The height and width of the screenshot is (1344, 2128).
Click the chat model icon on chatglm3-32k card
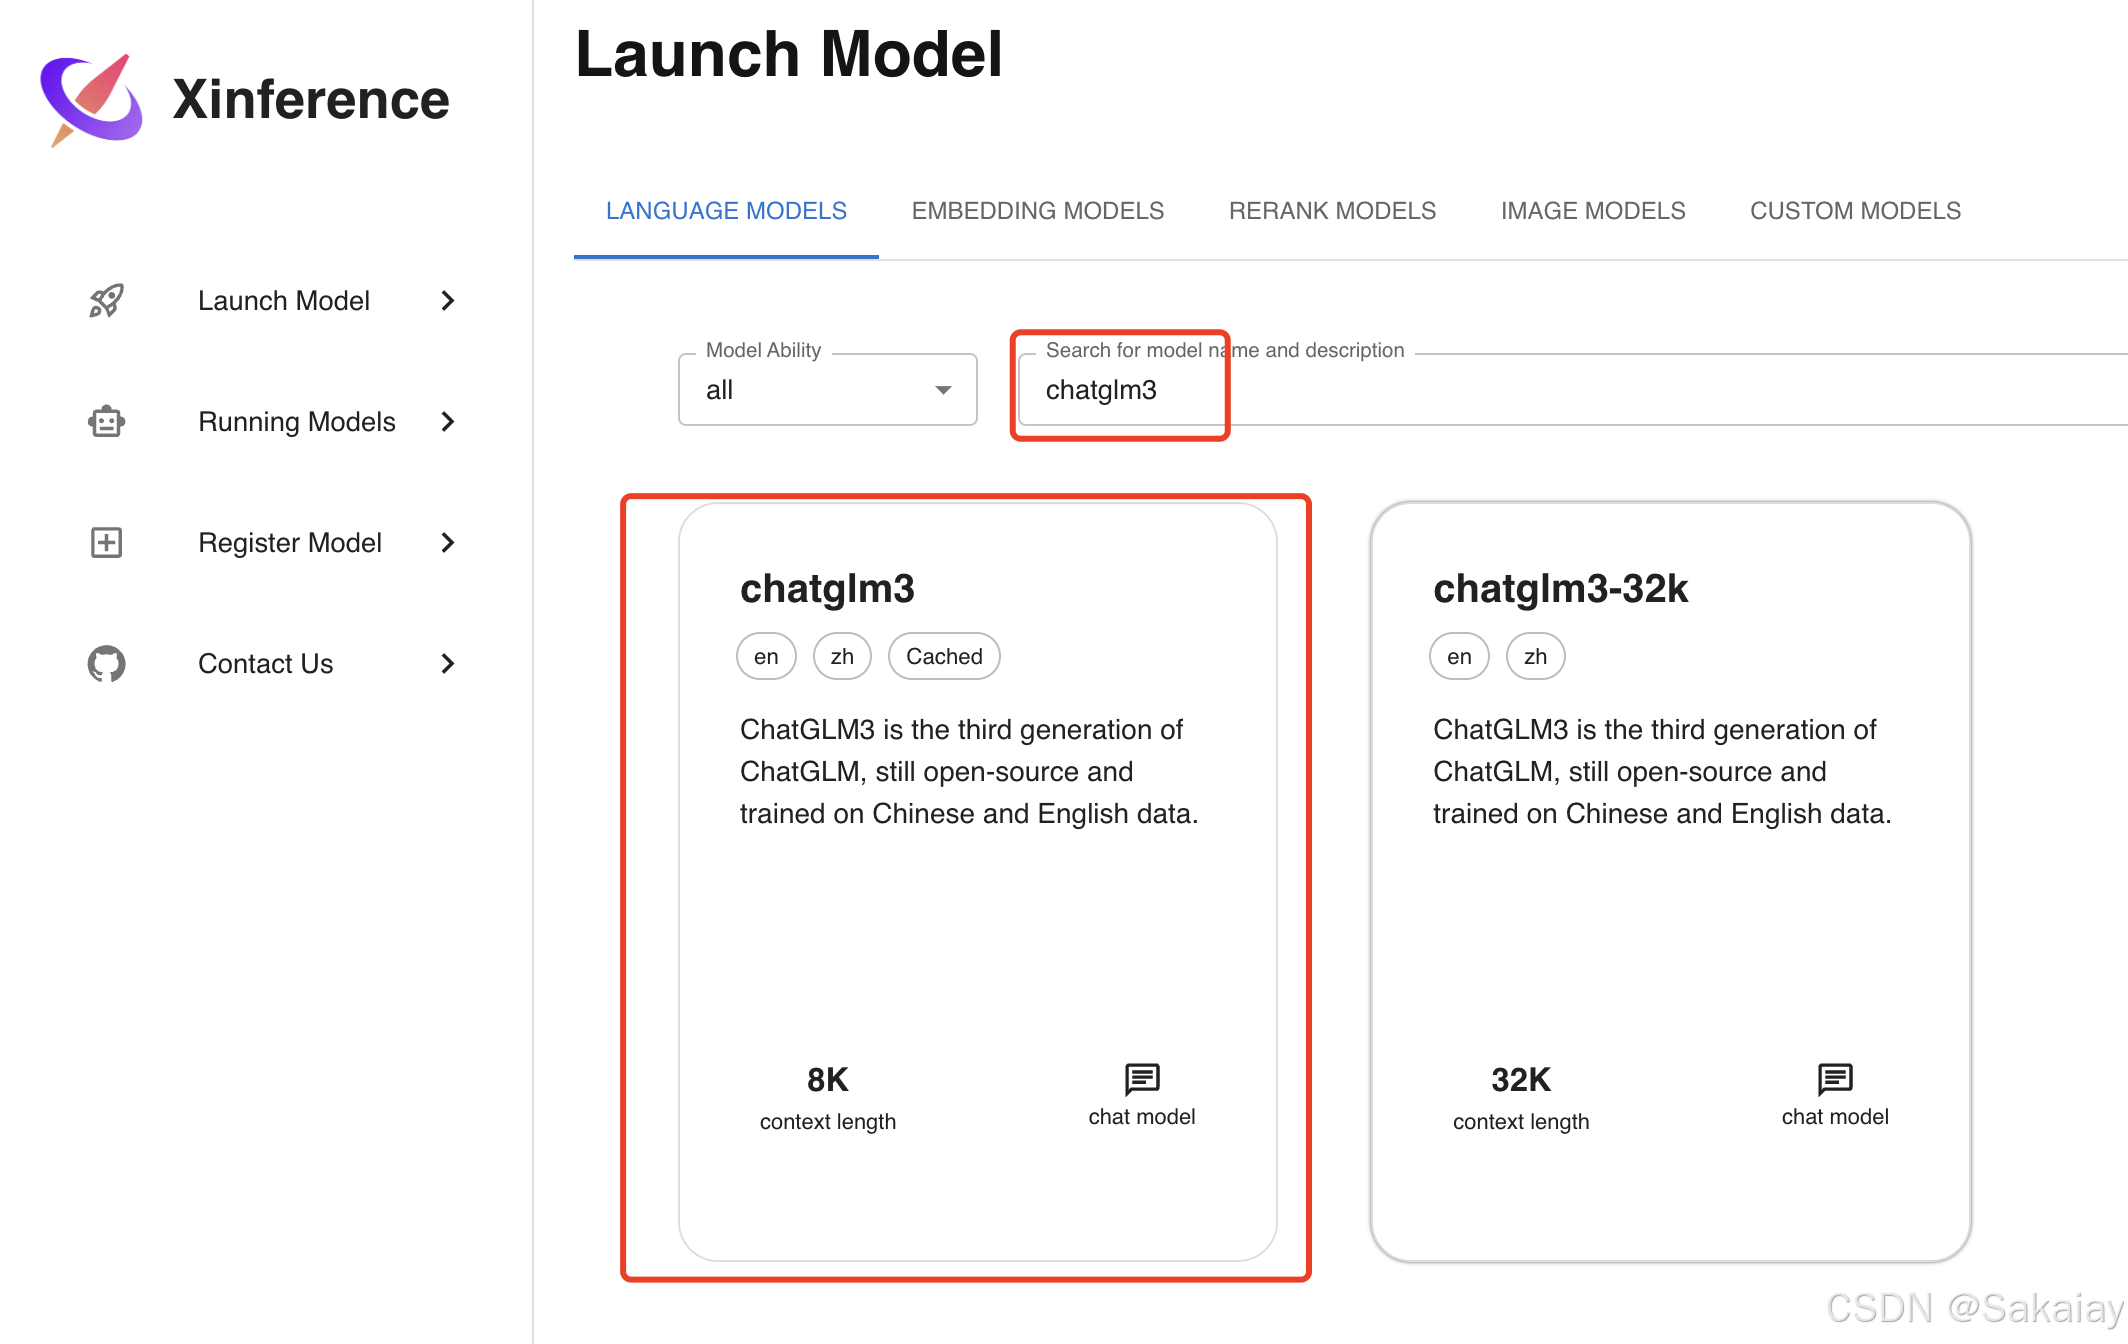[1834, 1079]
